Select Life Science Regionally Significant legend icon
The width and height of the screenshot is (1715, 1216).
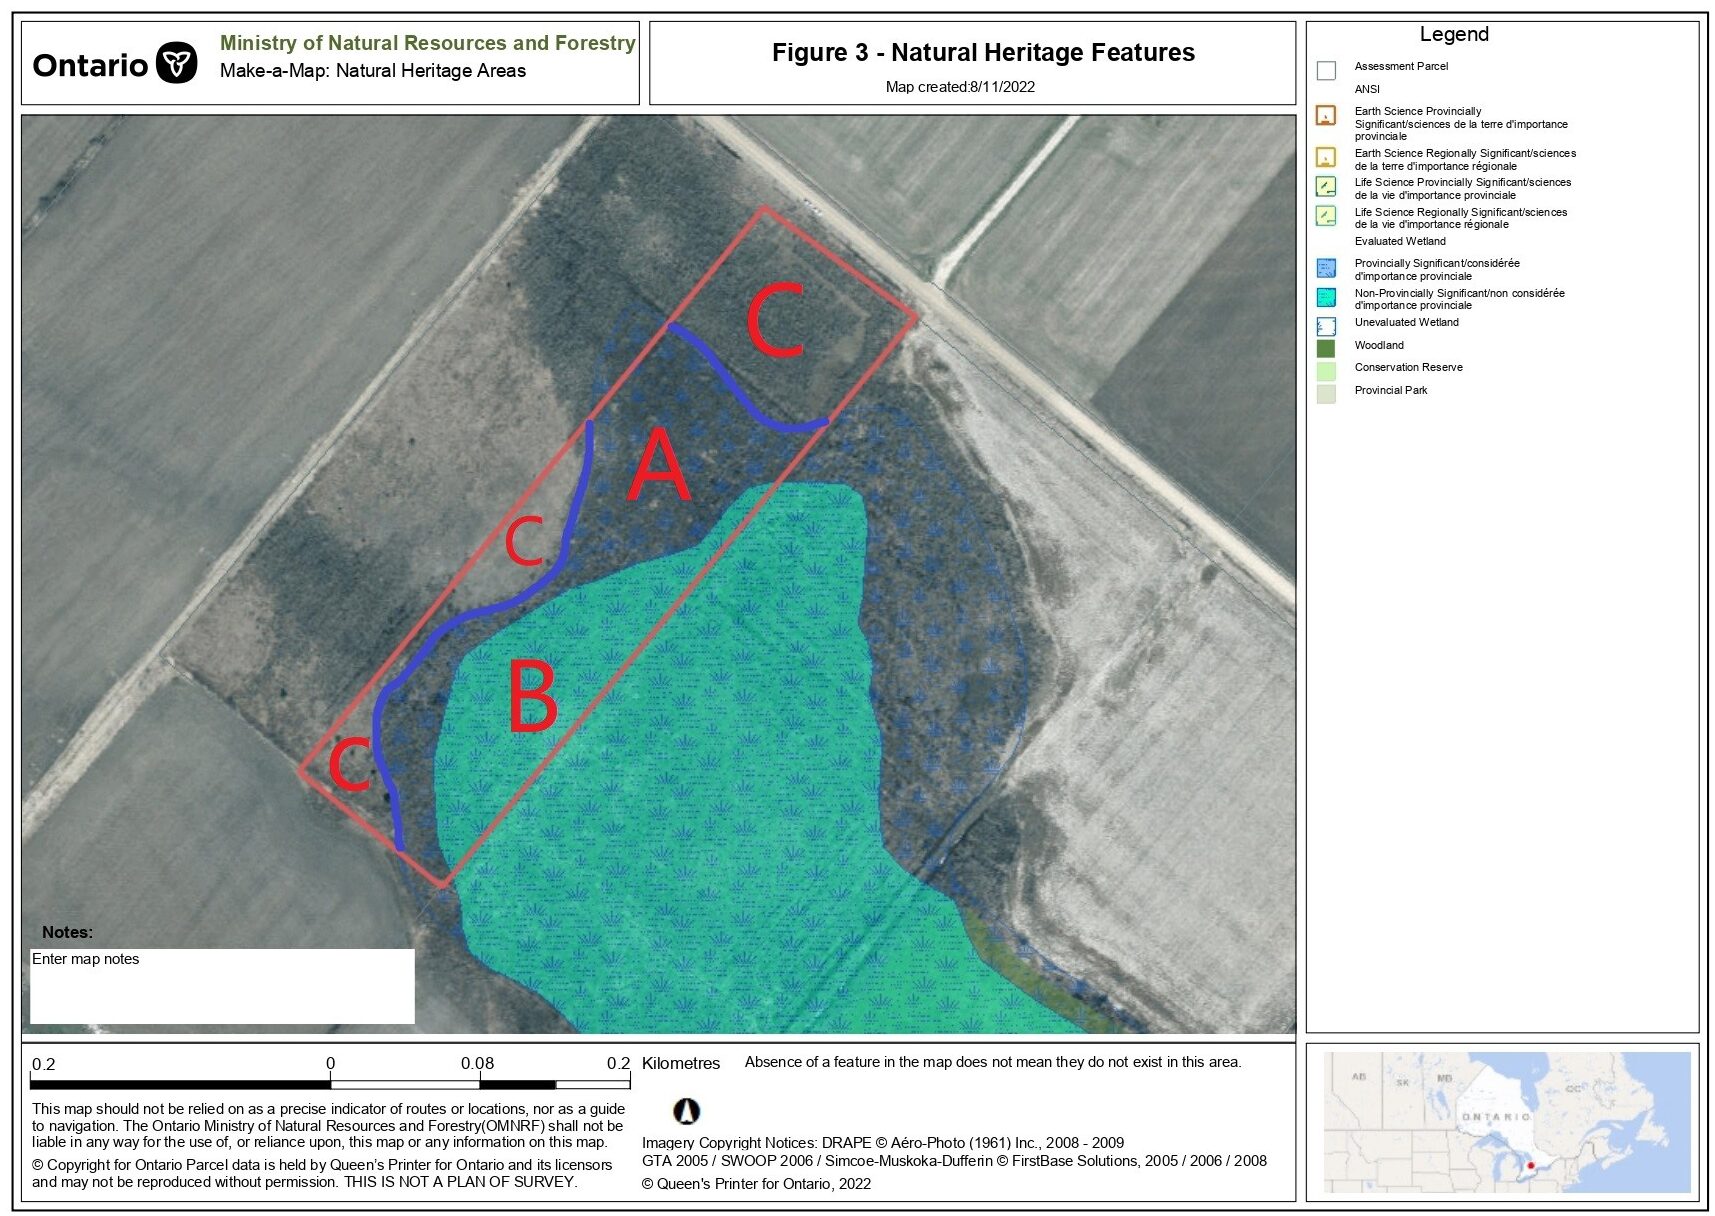[1326, 216]
